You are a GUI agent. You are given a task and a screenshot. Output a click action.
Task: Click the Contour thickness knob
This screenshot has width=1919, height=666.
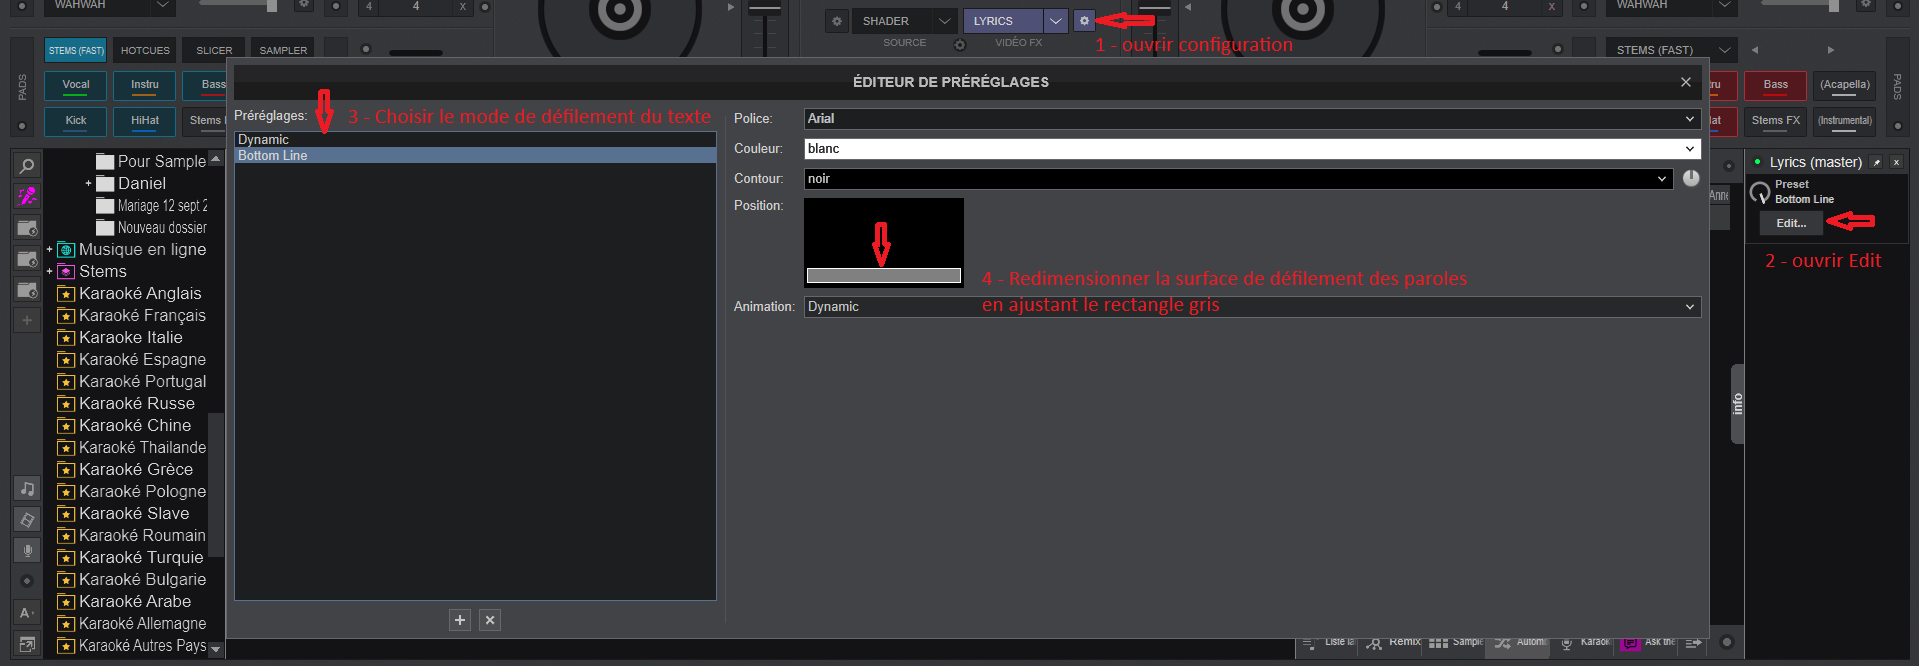[1691, 178]
